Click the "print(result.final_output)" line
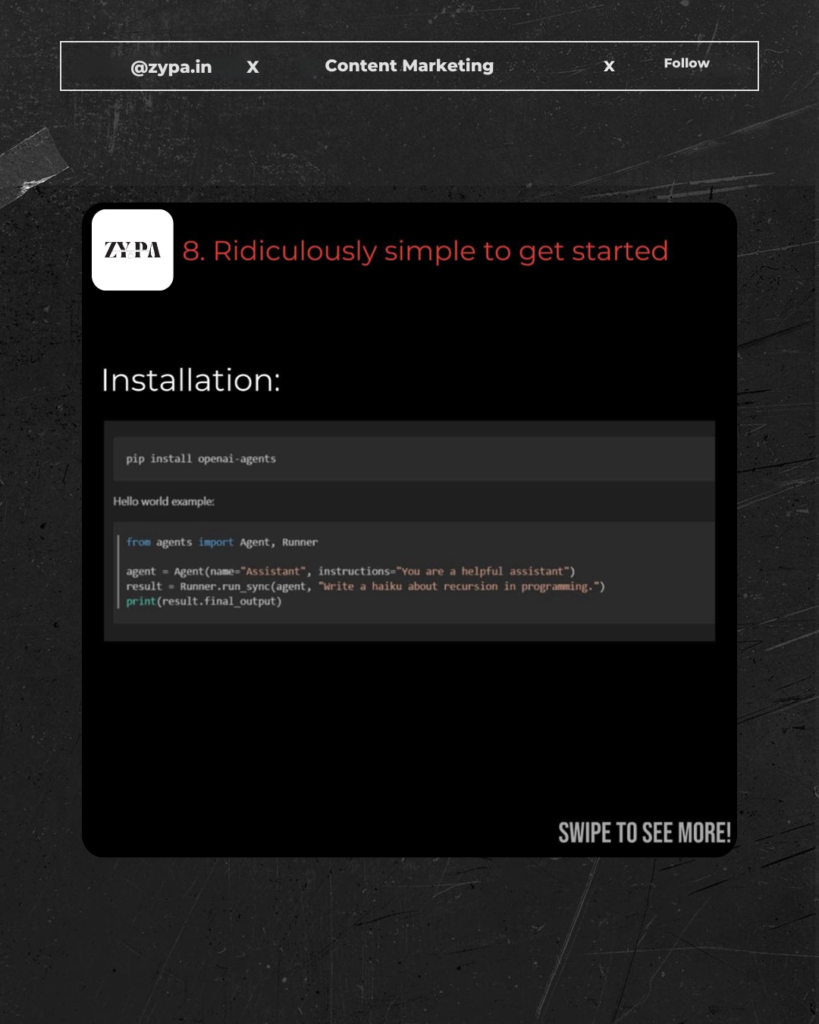Viewport: 819px width, 1024px height. point(204,601)
